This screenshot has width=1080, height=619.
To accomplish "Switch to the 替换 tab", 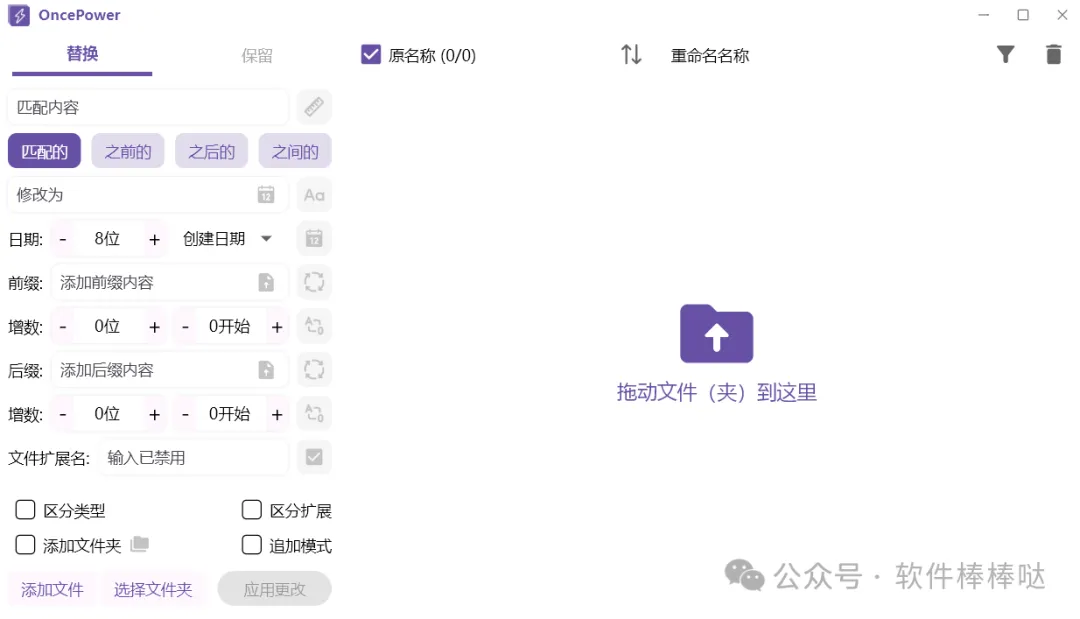I will pos(82,54).
